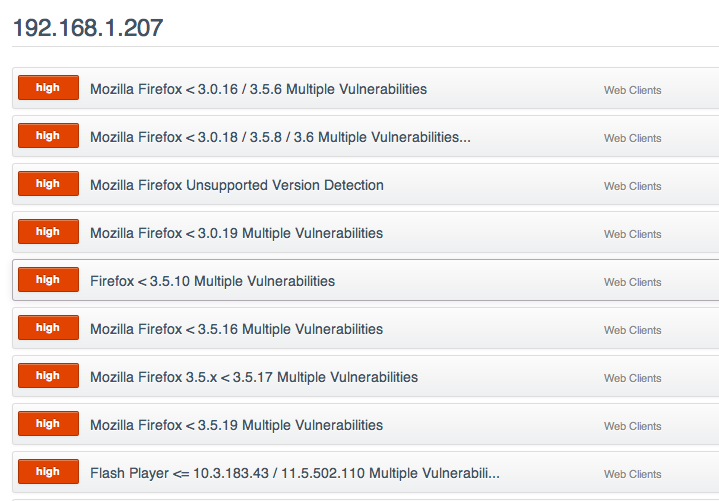Click the 192.168.1.207 host heading
The height and width of the screenshot is (501, 719).
pos(88,28)
